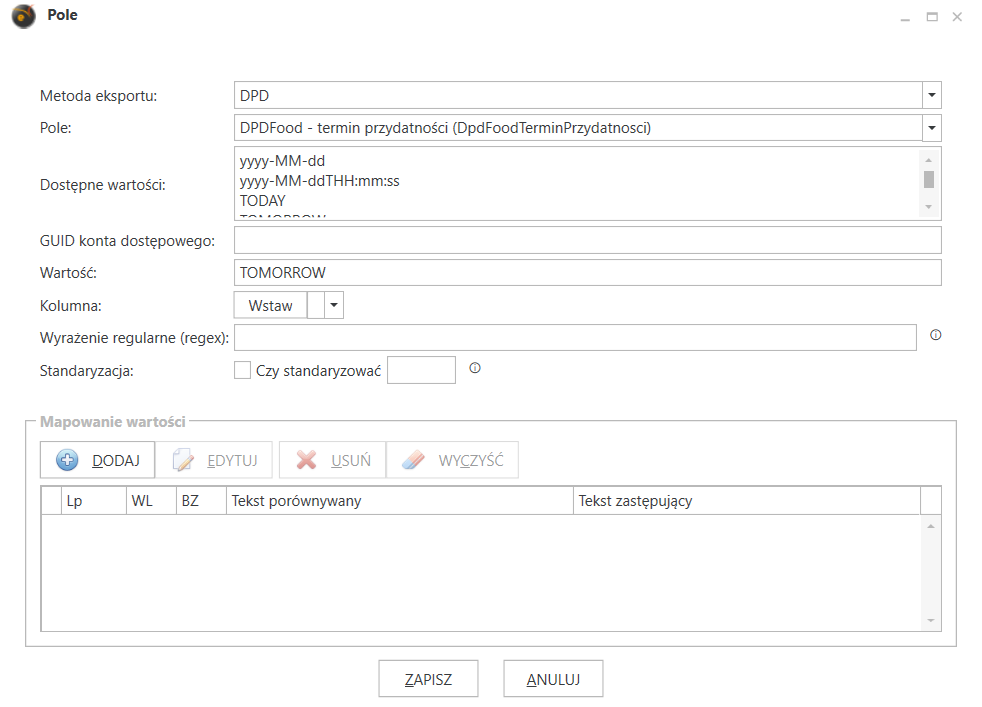Sort by Tekst porównywany column header
This screenshot has width=982, height=707.
400,501
